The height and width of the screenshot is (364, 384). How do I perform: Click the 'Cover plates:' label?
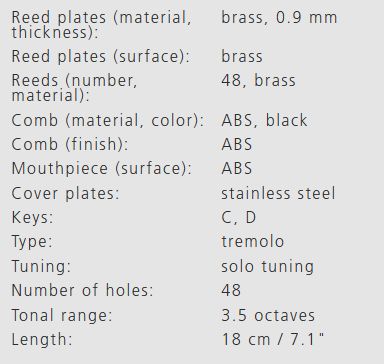(x=65, y=193)
